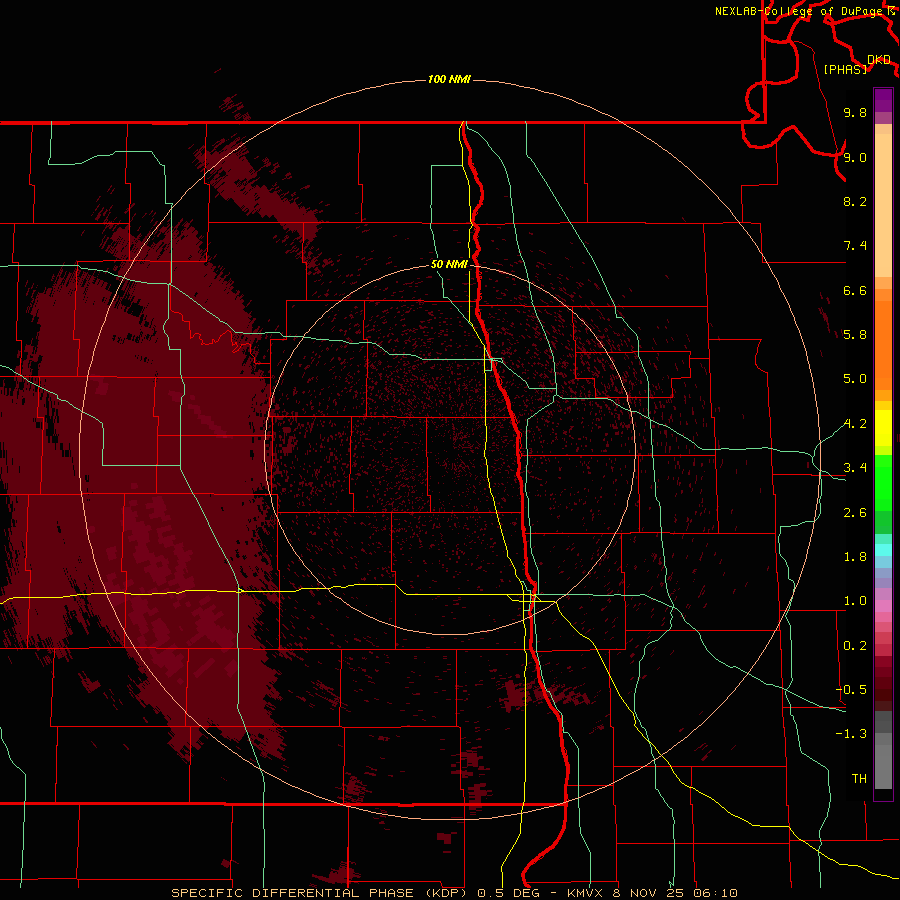Screen dimensions: 900x900
Task: Click the 1.0 value on the color scale
Action: [855, 601]
